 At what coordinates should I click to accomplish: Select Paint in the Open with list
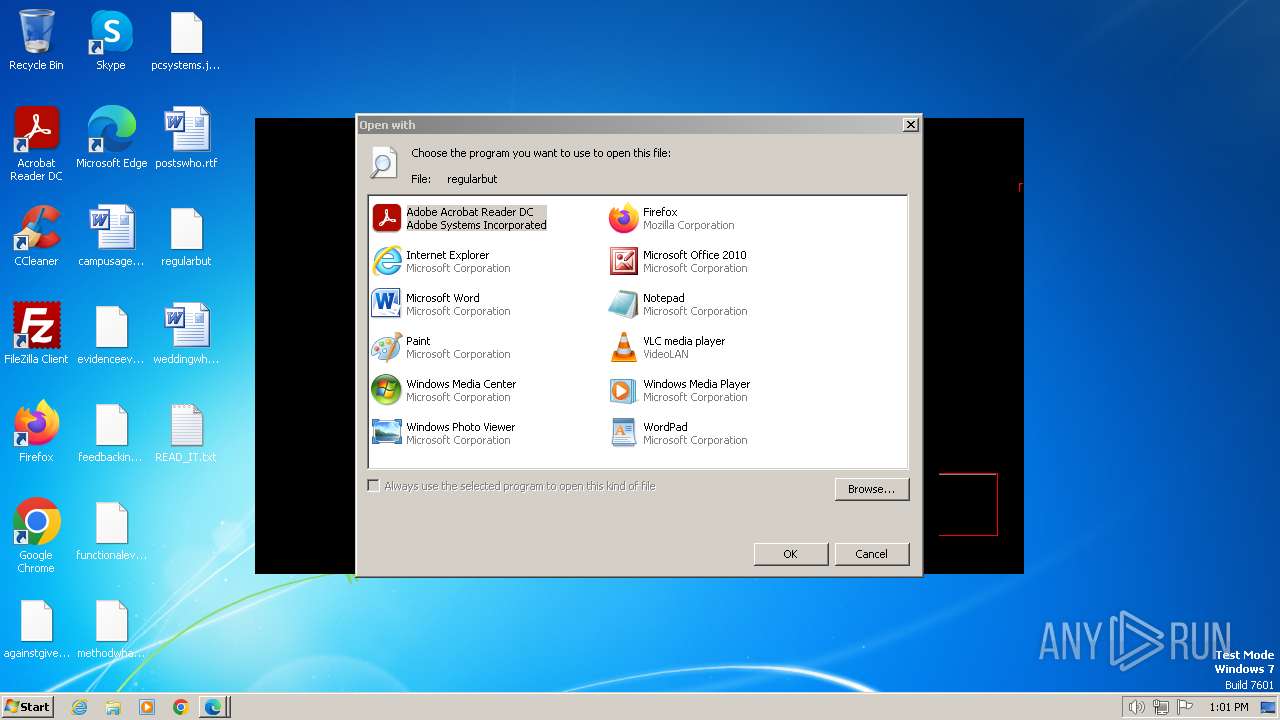click(441, 347)
